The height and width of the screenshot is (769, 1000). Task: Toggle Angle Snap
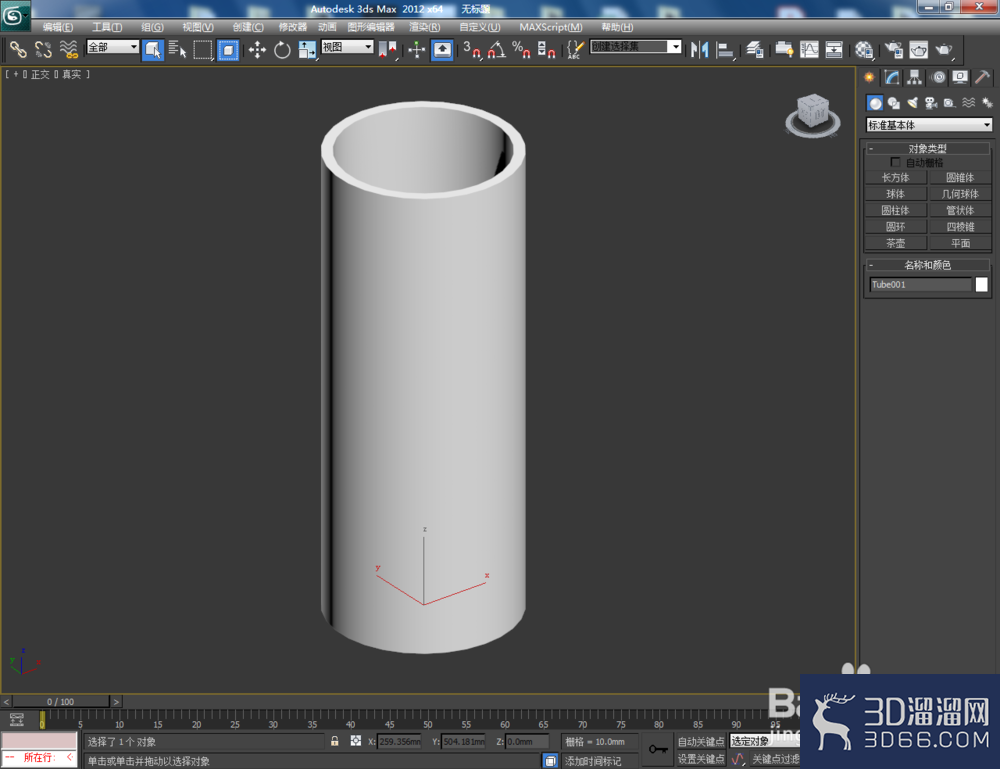pos(497,50)
